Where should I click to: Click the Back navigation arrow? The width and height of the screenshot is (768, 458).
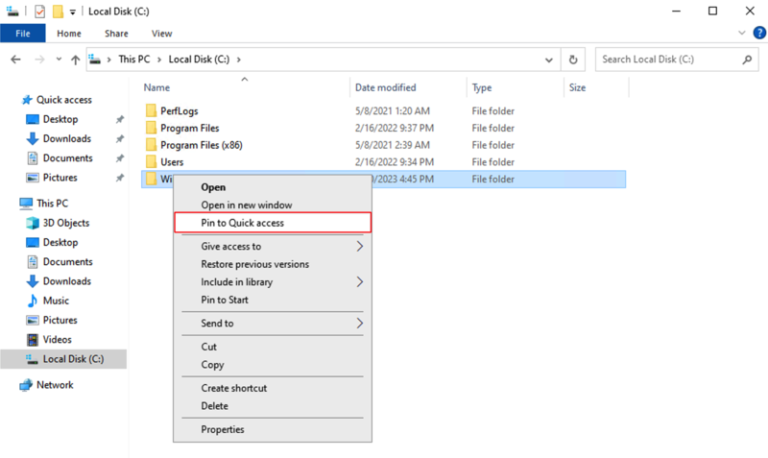point(16,60)
